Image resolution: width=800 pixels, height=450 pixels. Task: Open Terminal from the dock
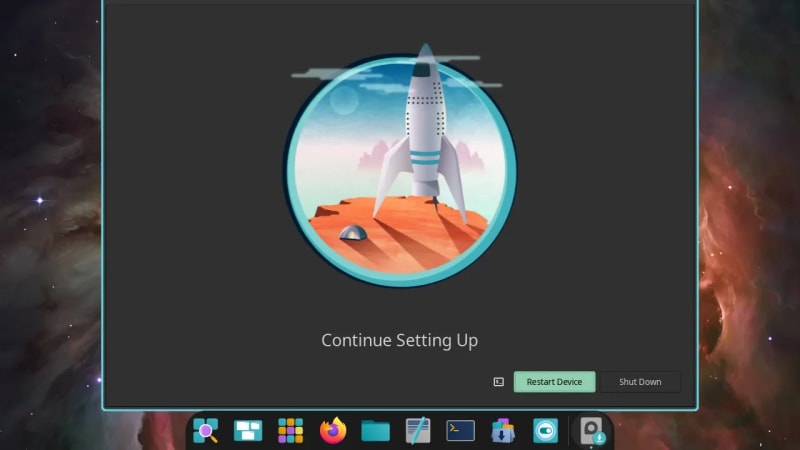pyautogui.click(x=460, y=431)
